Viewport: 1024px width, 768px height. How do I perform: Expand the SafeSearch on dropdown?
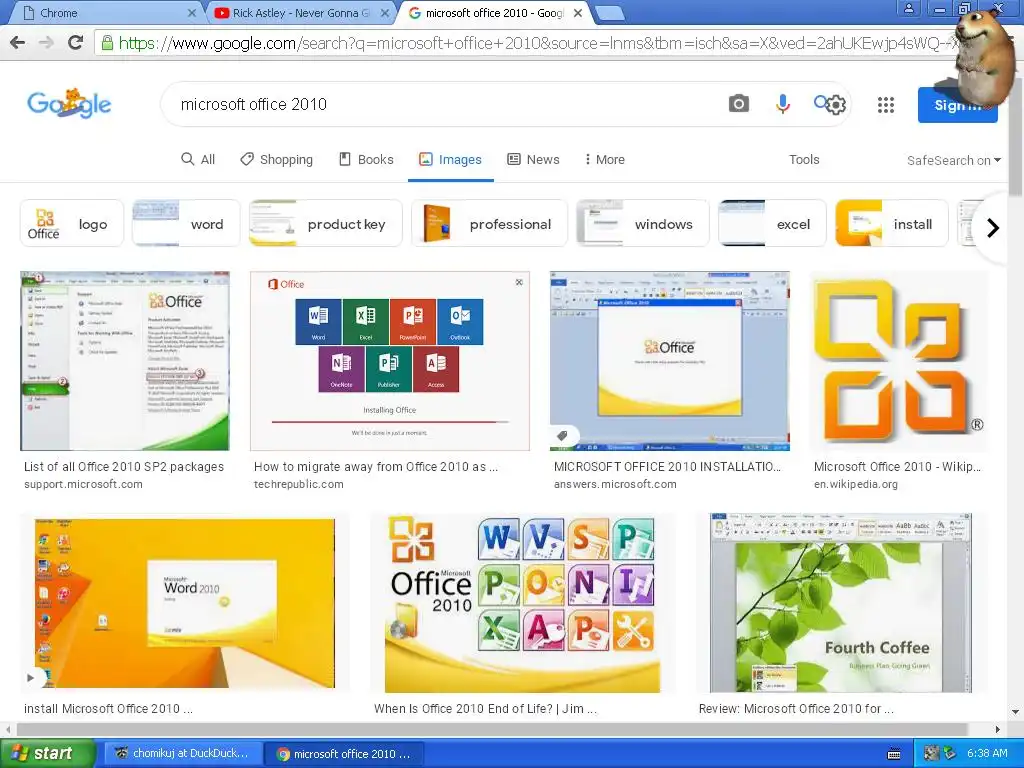(x=953, y=161)
